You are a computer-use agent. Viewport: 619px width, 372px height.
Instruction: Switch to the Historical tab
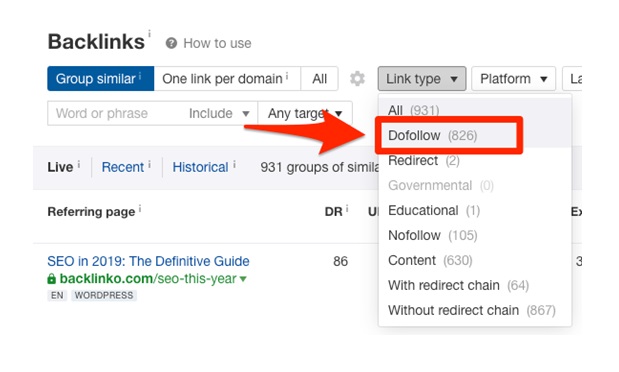(x=201, y=167)
